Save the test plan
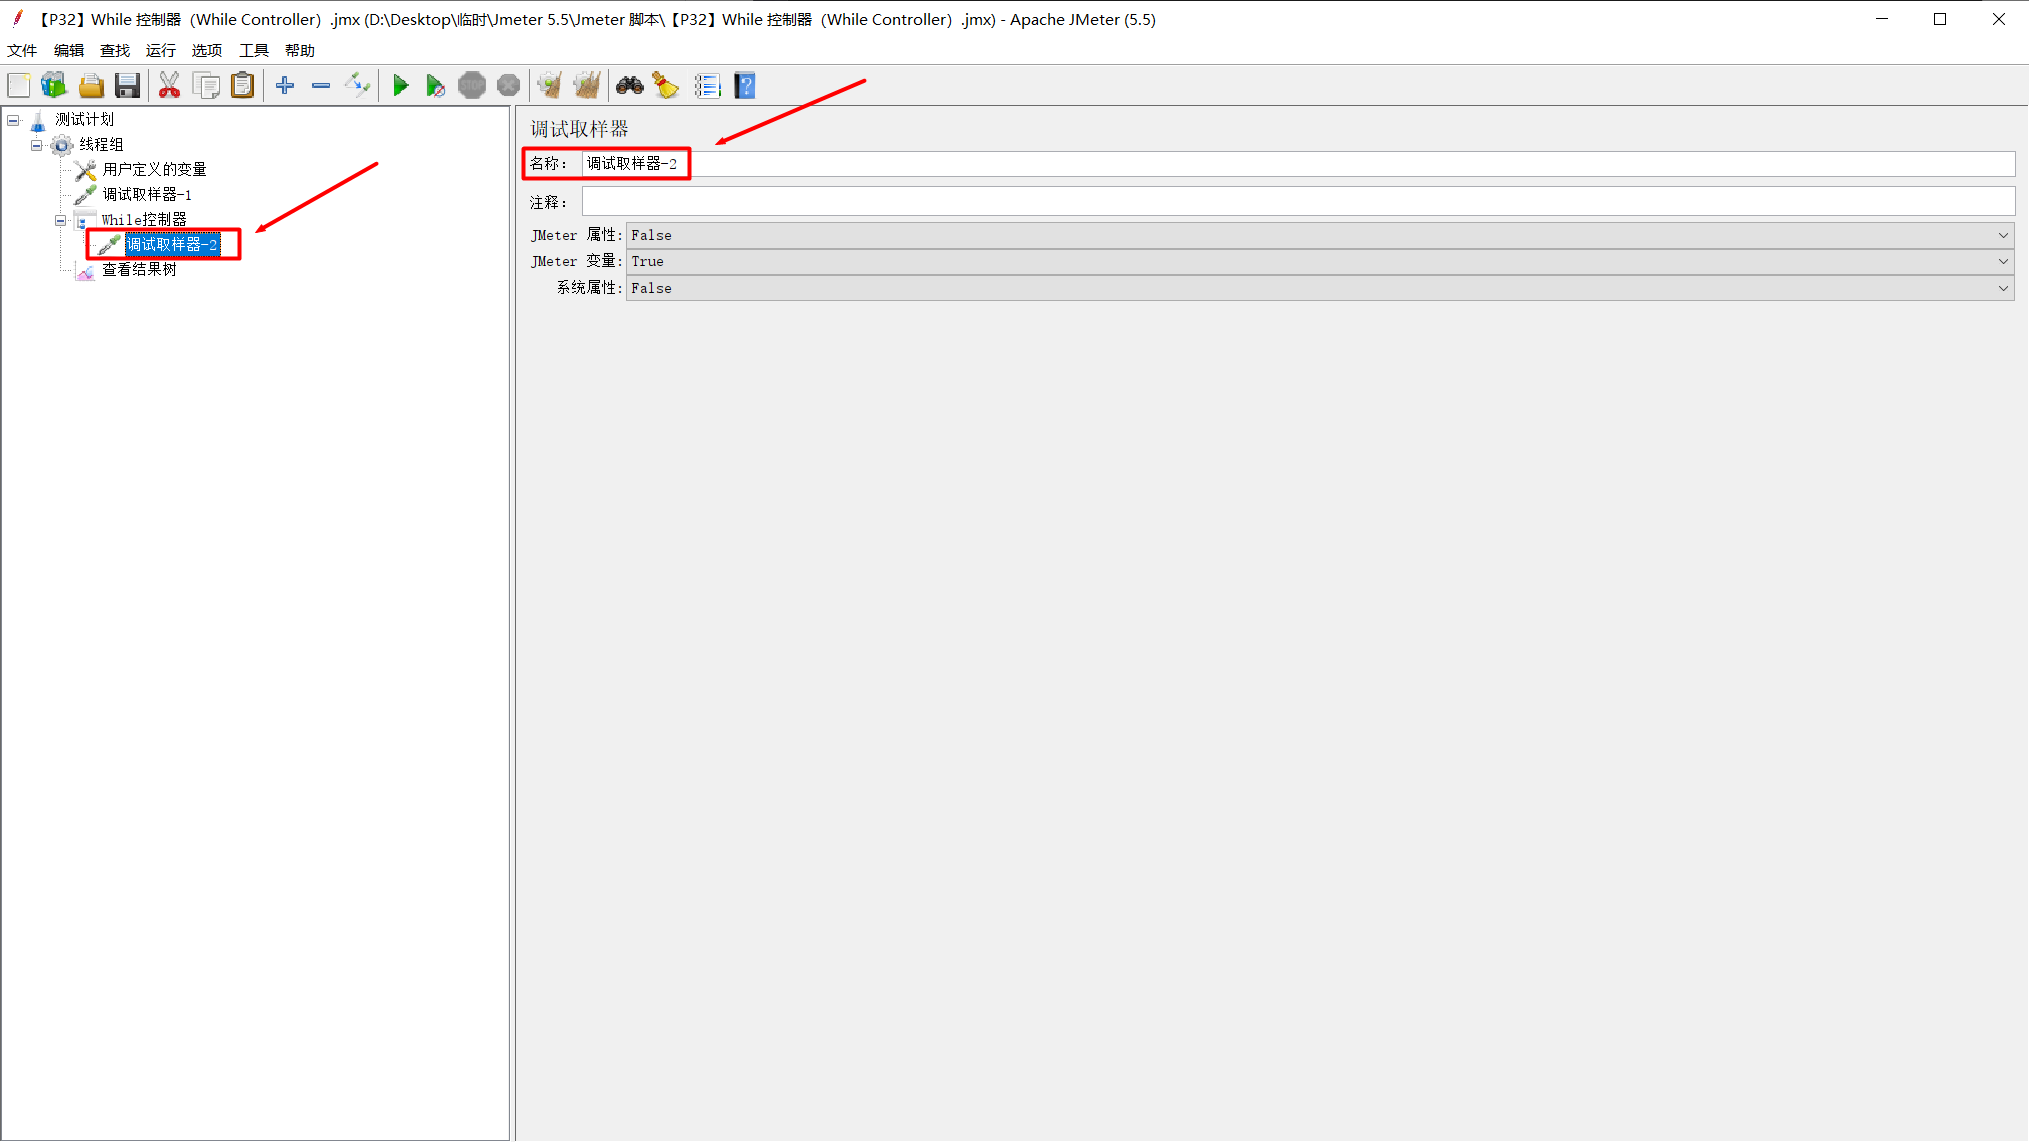2029x1142 pixels. click(128, 85)
